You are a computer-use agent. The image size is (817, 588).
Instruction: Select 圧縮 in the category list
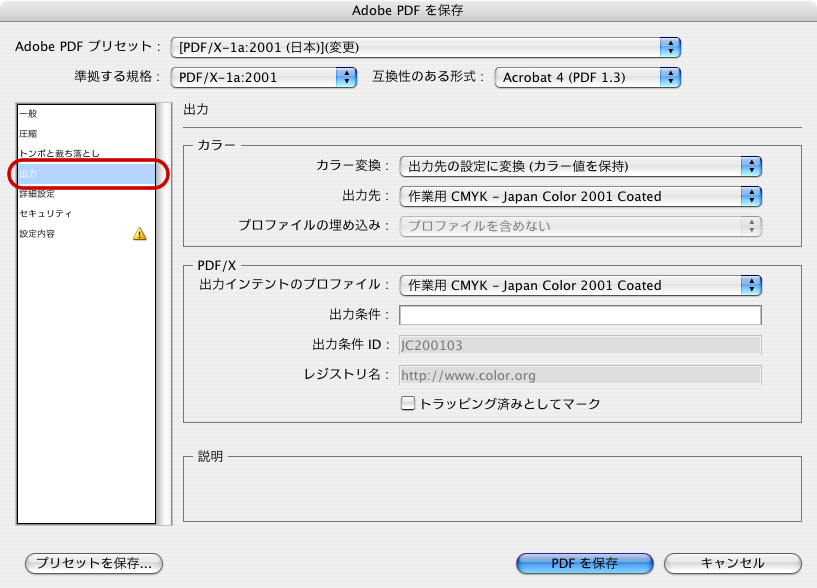[86, 133]
